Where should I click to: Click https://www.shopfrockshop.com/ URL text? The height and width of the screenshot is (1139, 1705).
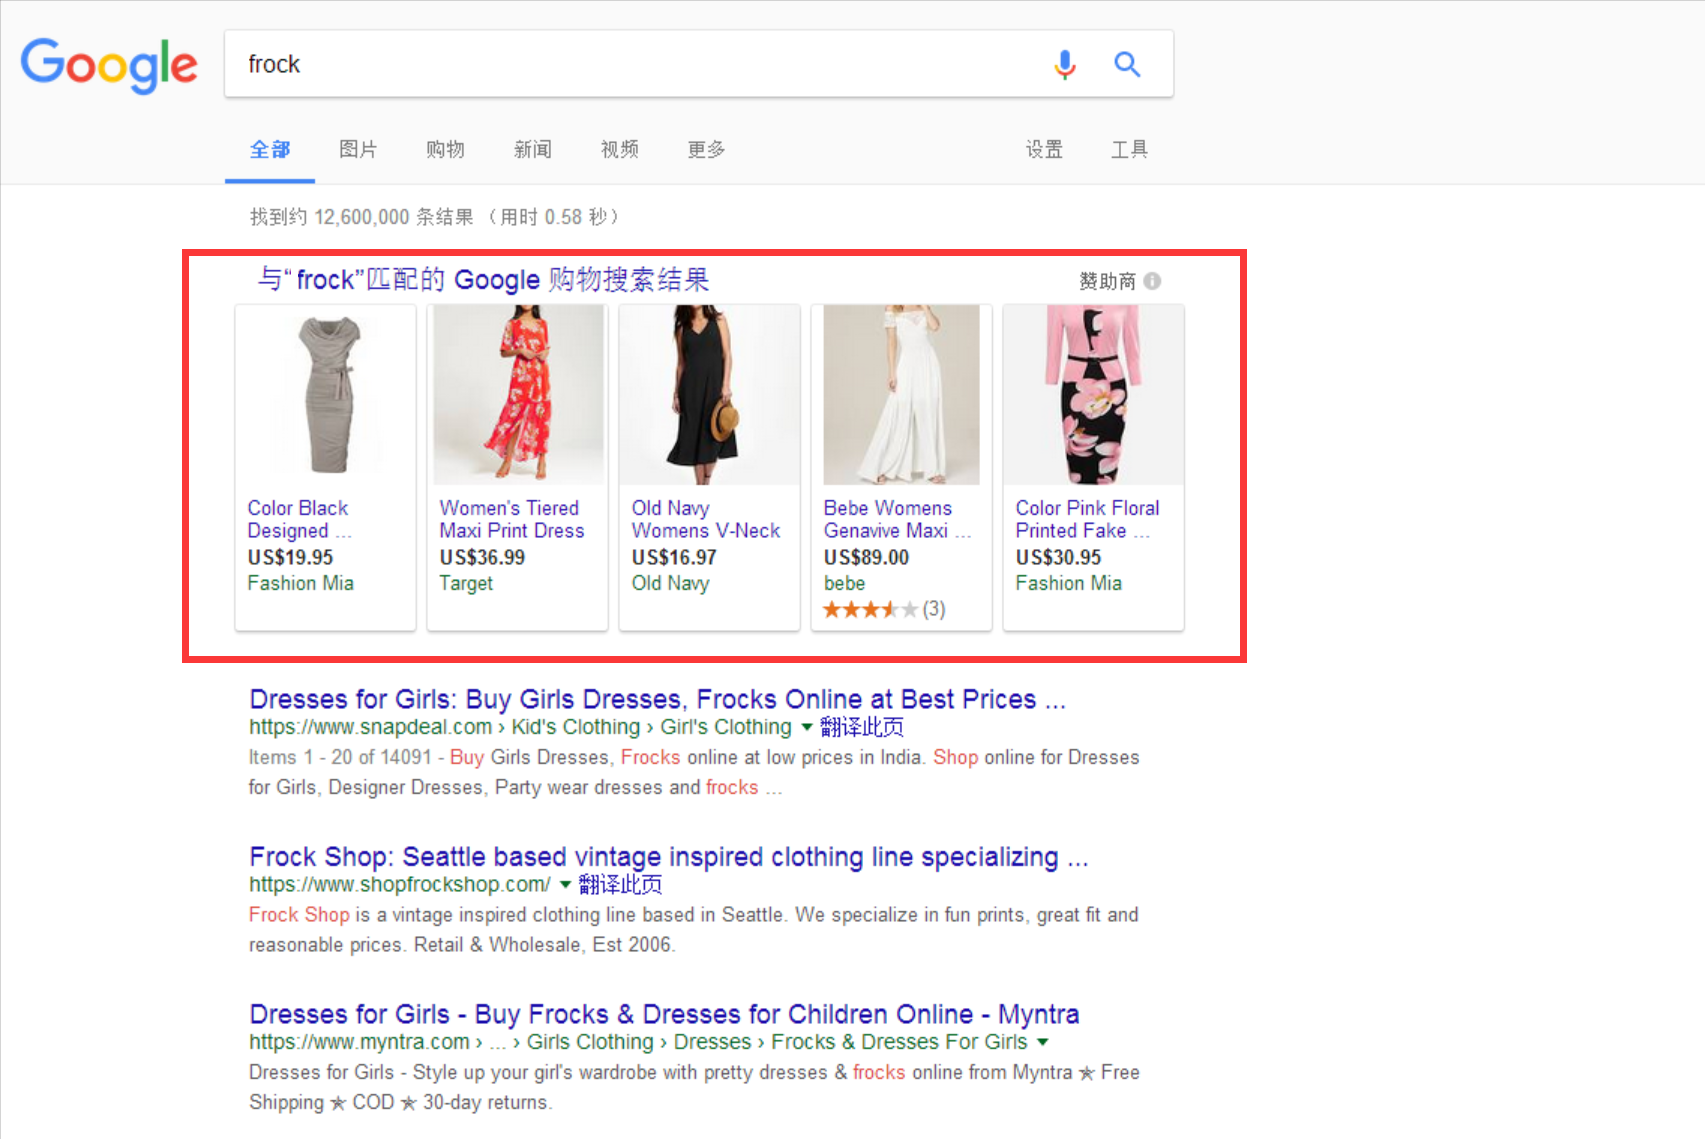click(399, 885)
